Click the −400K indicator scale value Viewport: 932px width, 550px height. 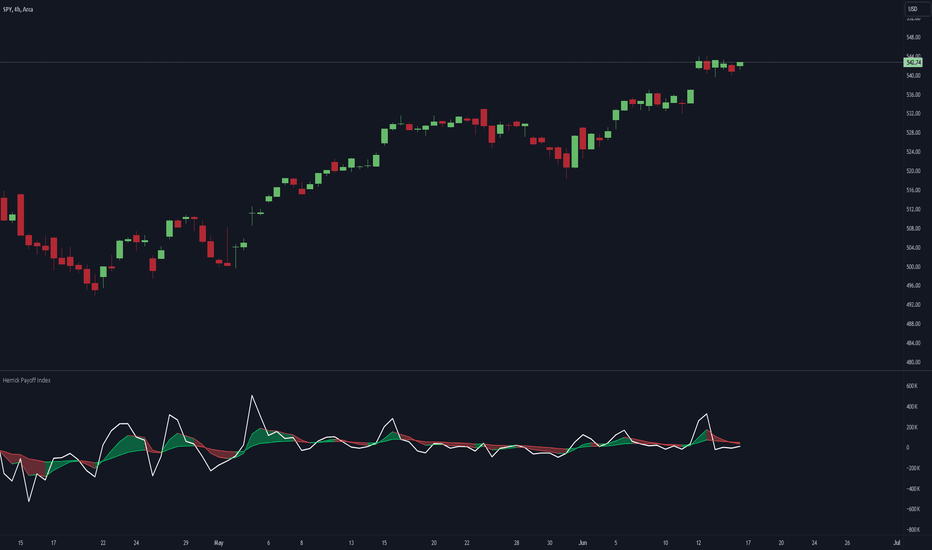click(912, 489)
